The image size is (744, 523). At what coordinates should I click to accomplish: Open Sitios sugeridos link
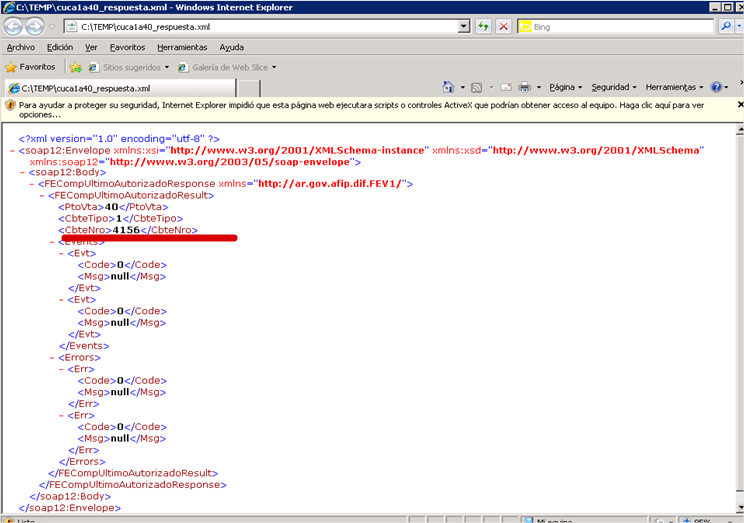pos(129,67)
